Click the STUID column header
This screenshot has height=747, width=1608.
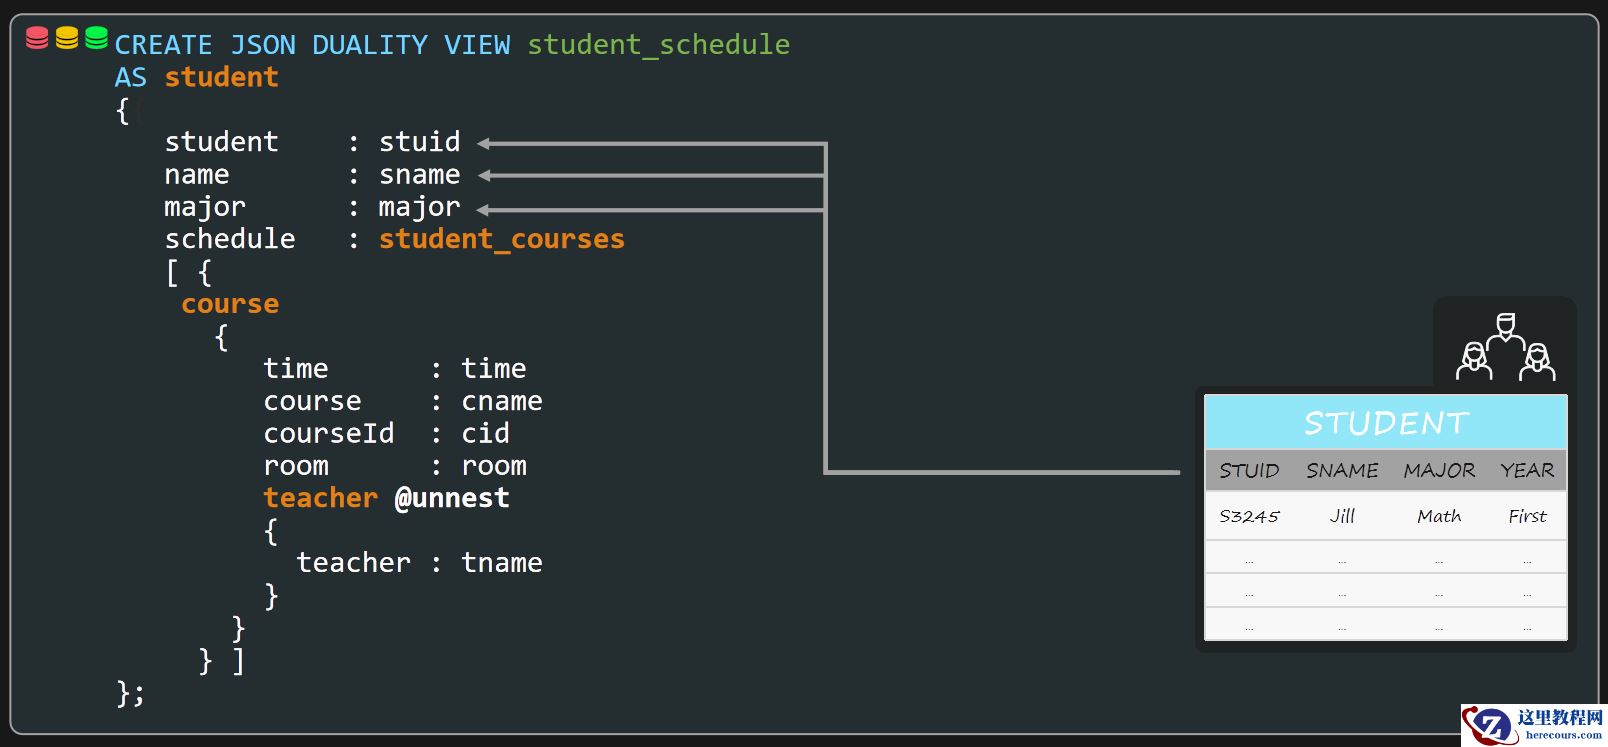click(x=1249, y=471)
